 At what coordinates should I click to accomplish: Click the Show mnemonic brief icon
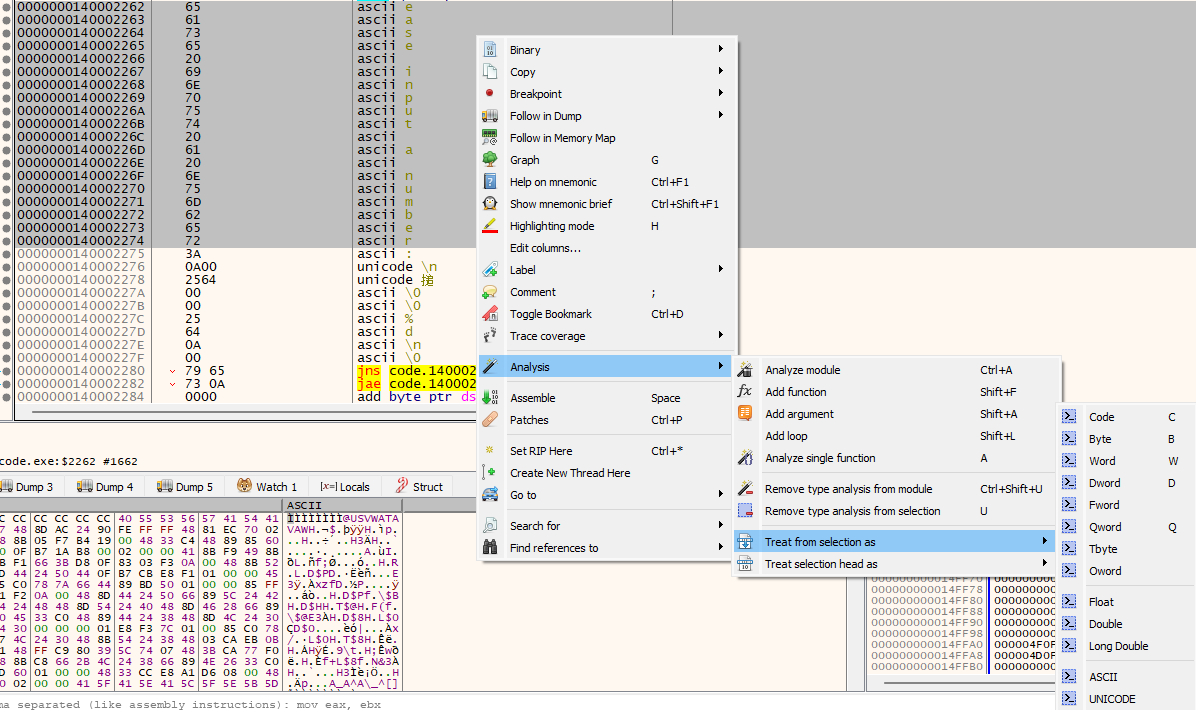pyautogui.click(x=490, y=204)
